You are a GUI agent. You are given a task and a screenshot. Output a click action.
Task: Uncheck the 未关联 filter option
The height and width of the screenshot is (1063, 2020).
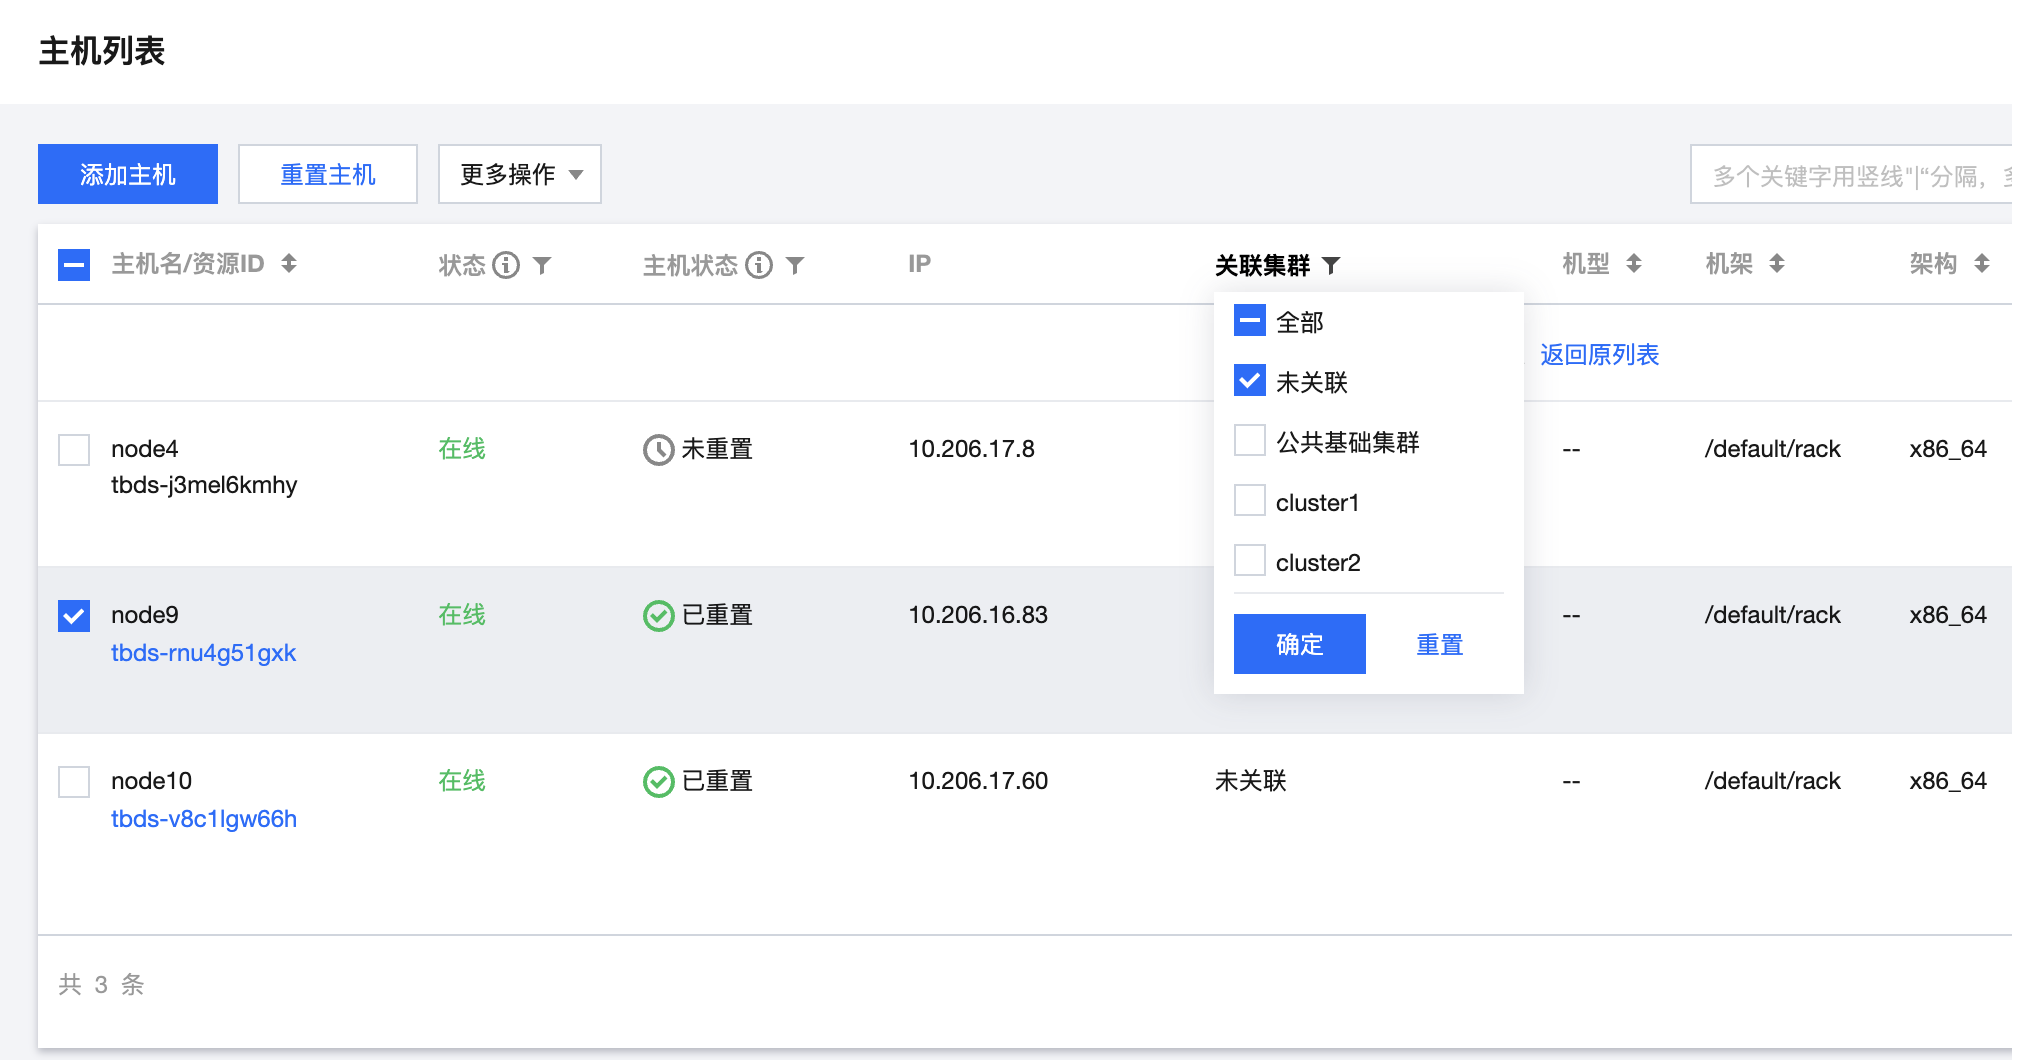(x=1250, y=381)
